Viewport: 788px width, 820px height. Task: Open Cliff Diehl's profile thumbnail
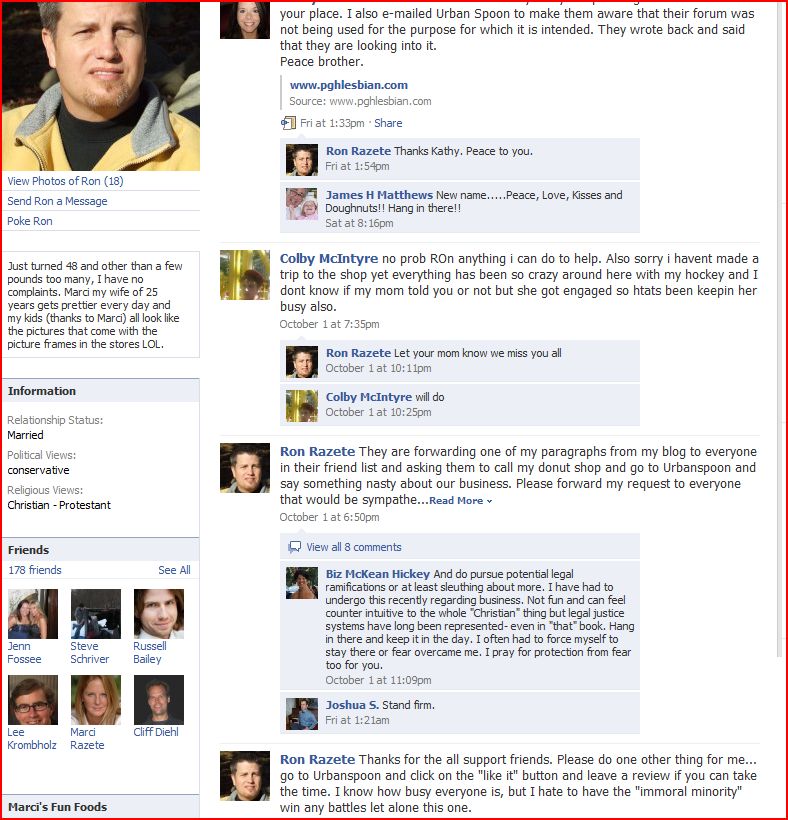point(159,700)
